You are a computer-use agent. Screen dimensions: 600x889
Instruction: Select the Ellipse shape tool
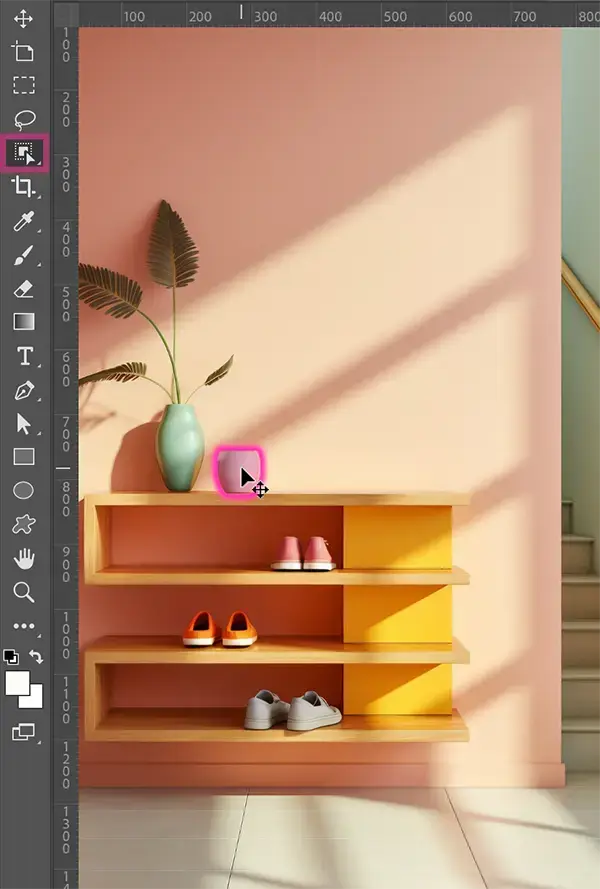pyautogui.click(x=23, y=490)
